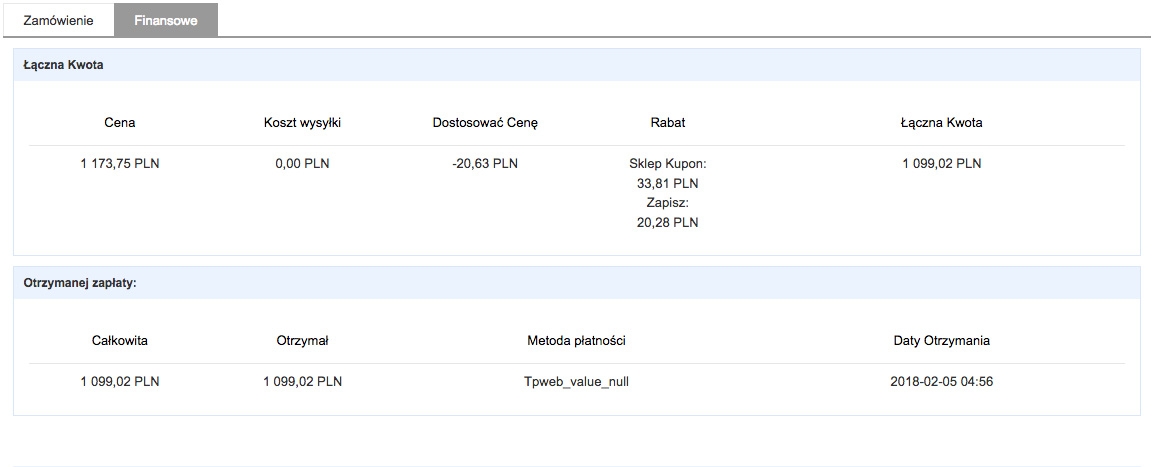This screenshot has width=1152, height=467.
Task: Select the 33,81 PLN coupon amount
Action: [x=667, y=184]
